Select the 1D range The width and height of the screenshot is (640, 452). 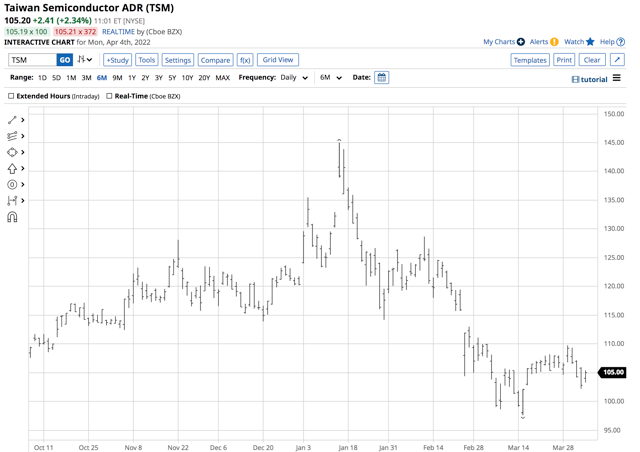[x=42, y=78]
